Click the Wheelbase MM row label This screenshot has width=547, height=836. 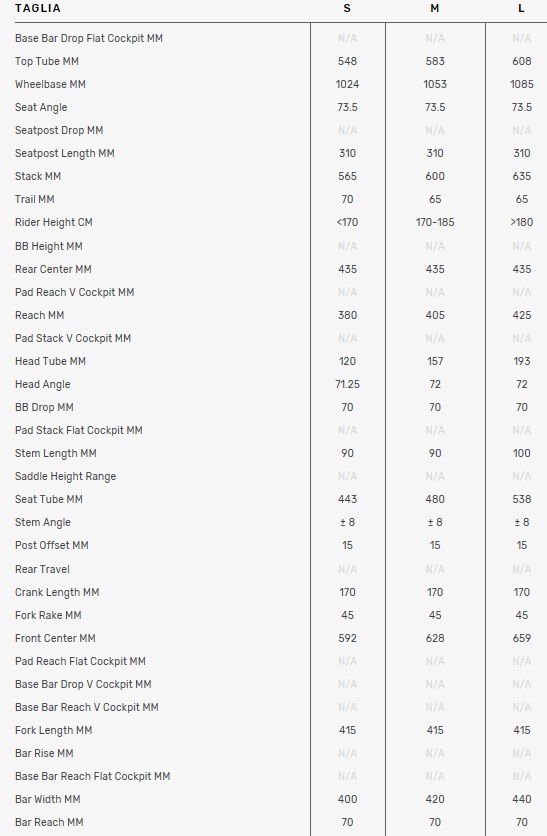50,84
